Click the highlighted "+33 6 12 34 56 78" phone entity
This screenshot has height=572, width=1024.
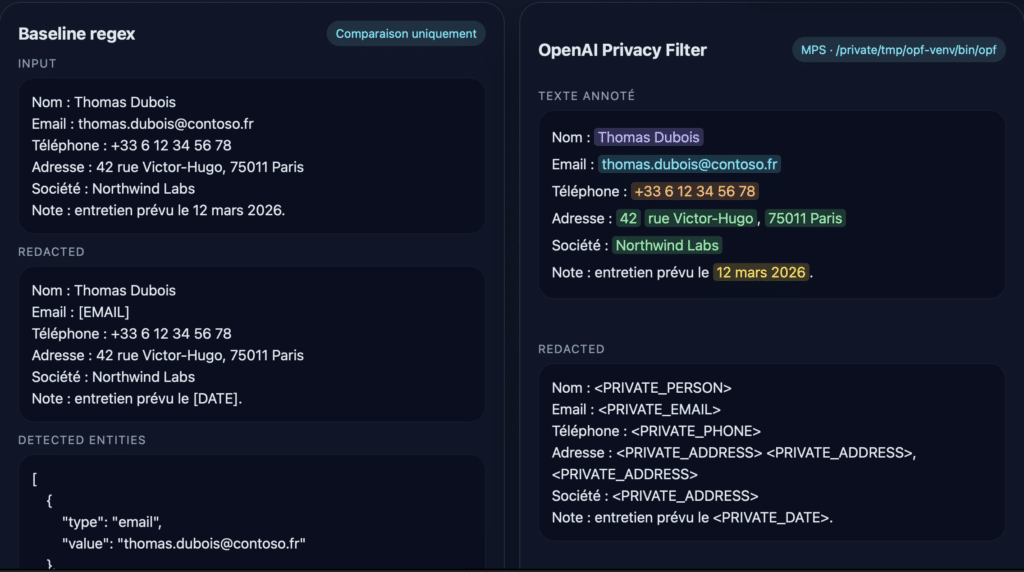[695, 191]
